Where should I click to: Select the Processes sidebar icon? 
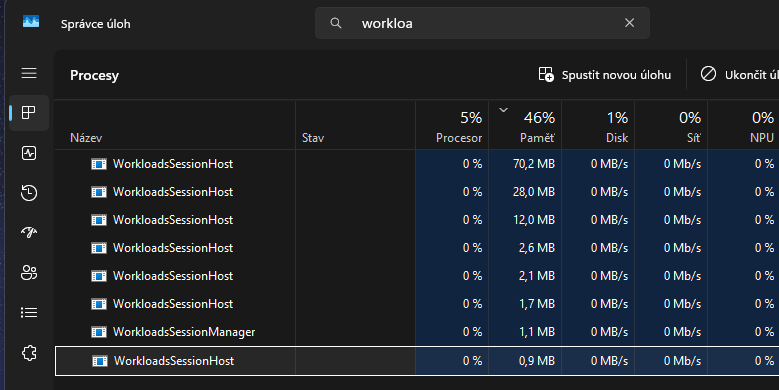coord(29,113)
